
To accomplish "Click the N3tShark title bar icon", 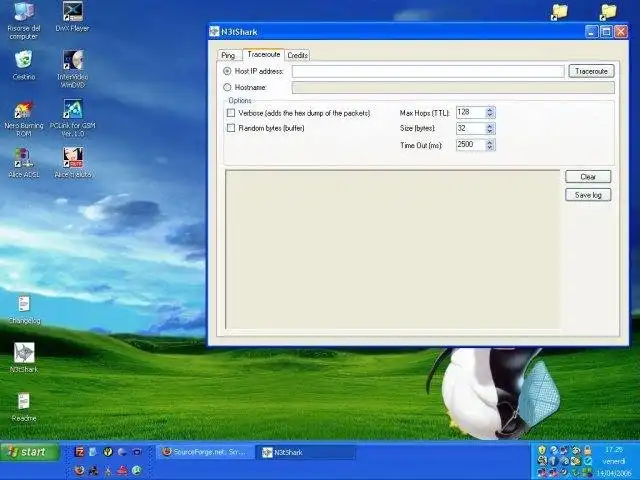I will click(214, 31).
